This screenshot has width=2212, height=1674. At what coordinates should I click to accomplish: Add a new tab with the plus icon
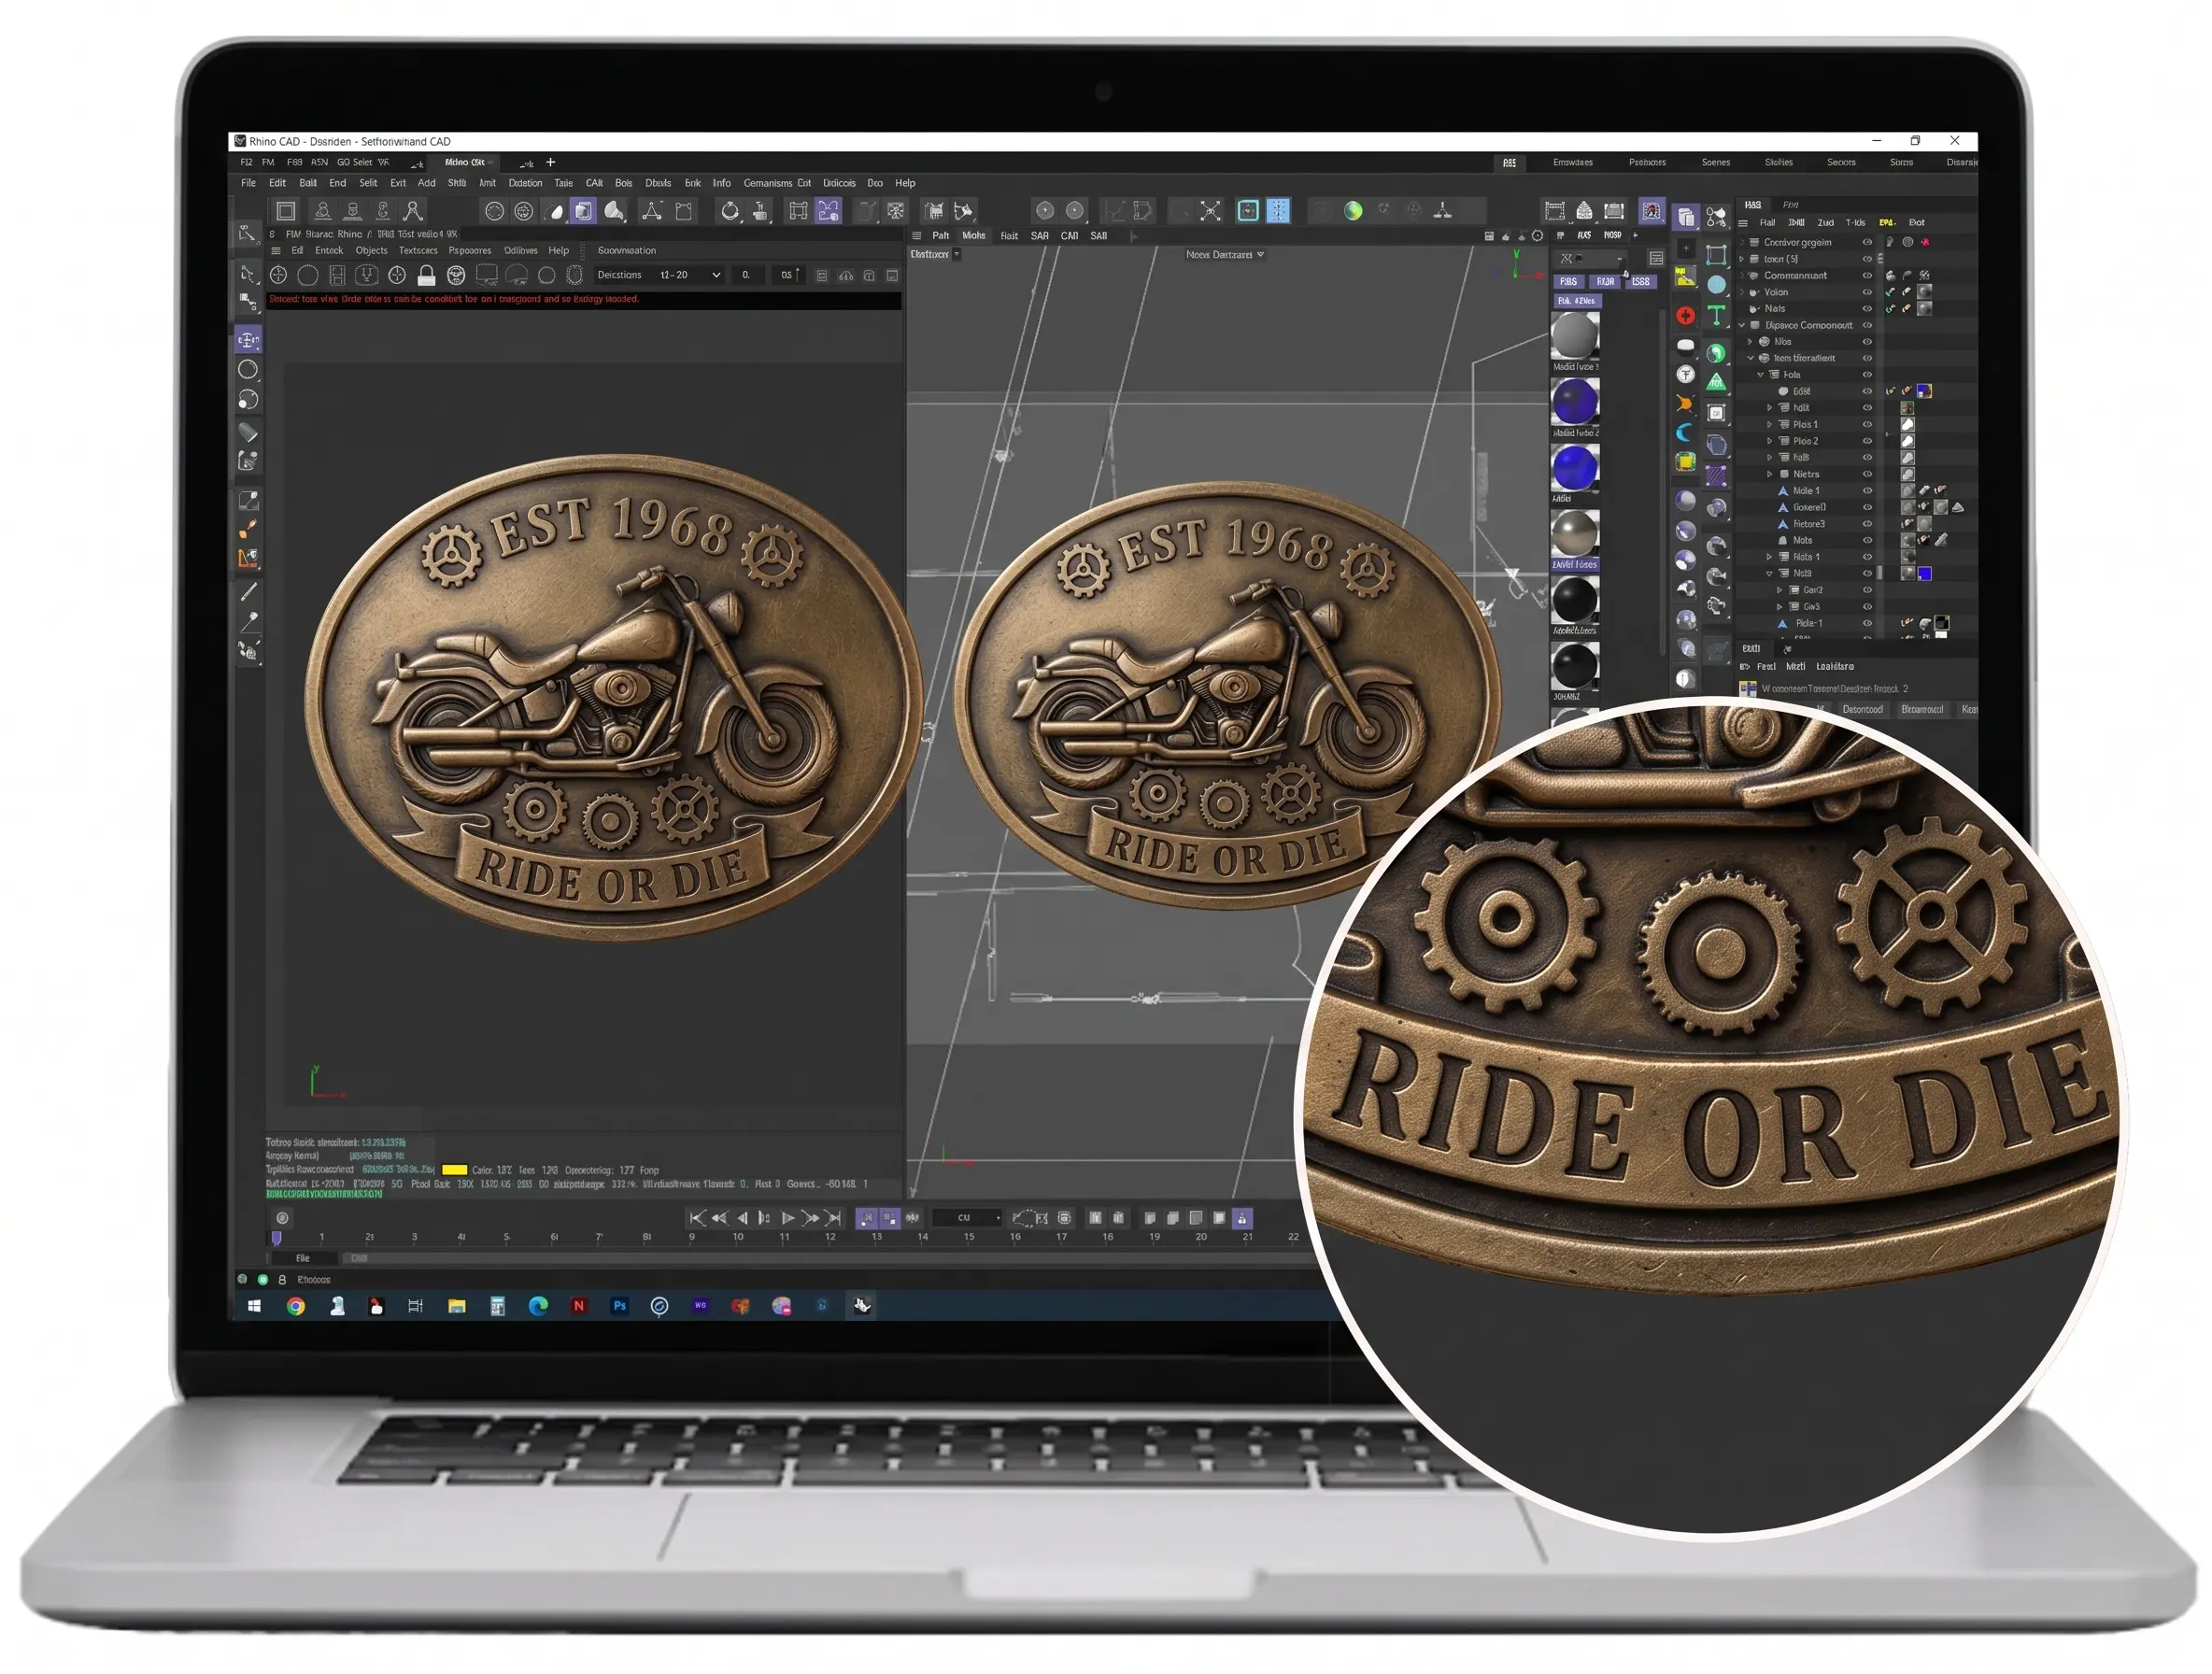coord(550,162)
